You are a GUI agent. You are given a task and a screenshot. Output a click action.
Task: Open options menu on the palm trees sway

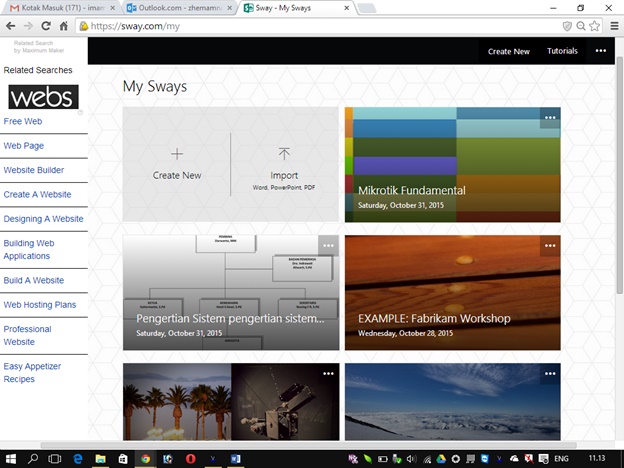[328, 374]
